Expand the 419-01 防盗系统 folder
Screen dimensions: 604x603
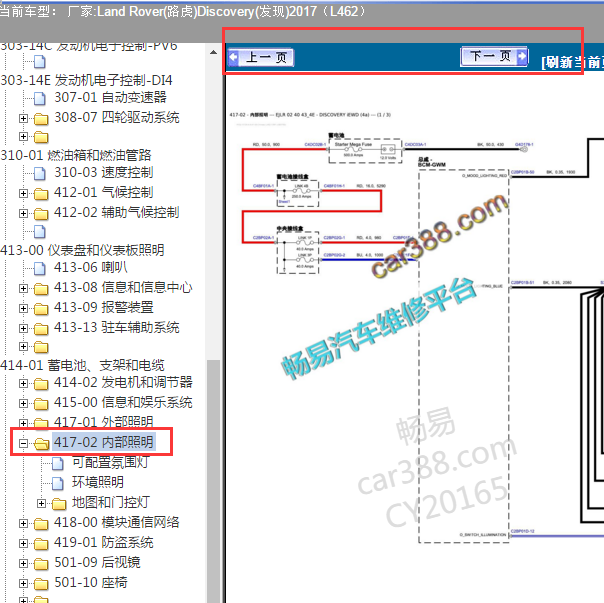[23, 543]
